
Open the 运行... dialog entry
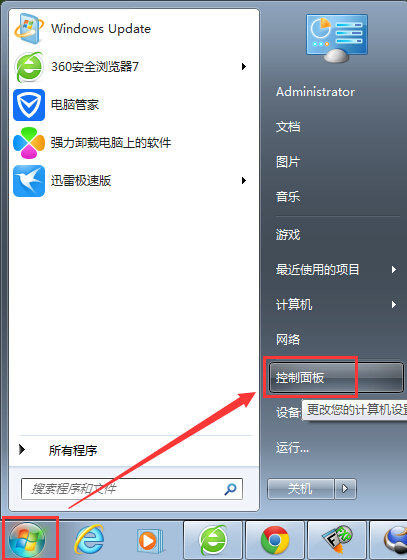click(x=292, y=447)
